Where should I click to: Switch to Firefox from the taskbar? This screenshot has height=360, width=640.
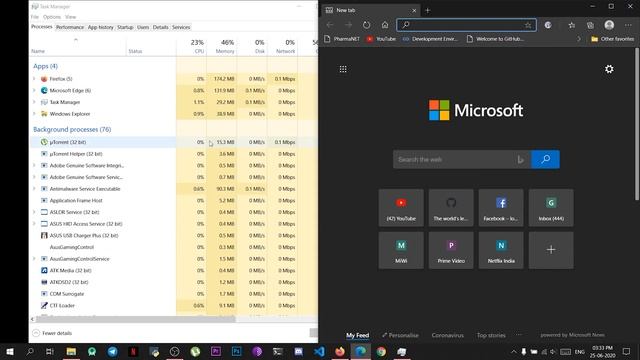[x=340, y=351]
